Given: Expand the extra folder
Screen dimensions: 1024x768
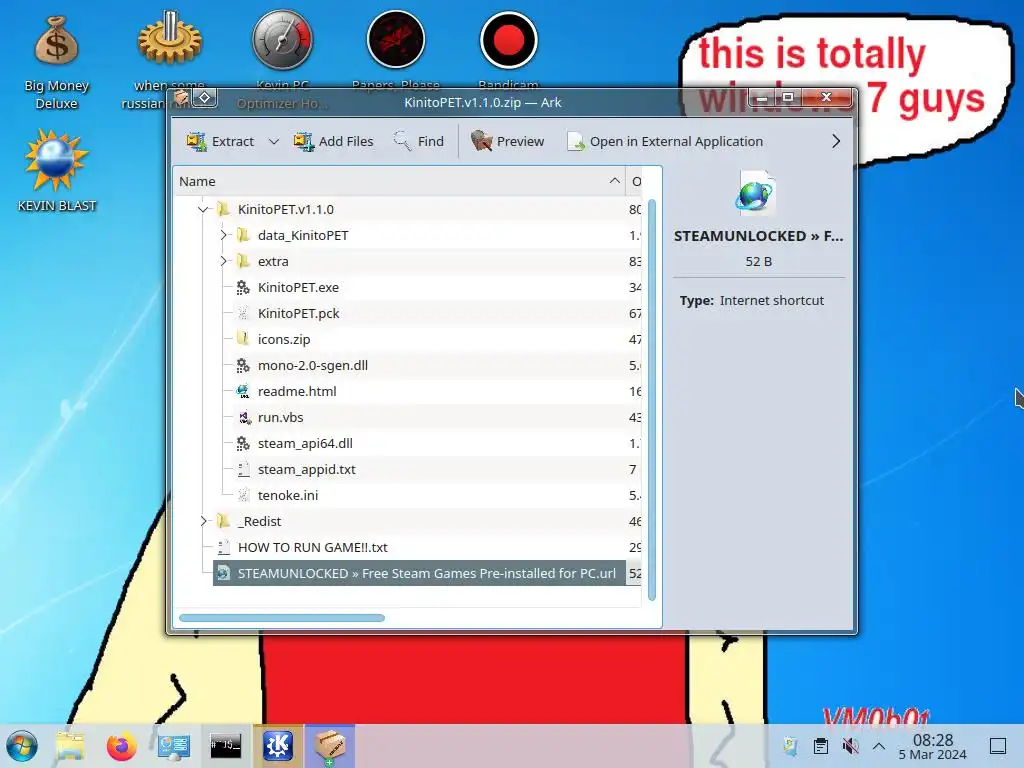Looking at the screenshot, I should [223, 261].
